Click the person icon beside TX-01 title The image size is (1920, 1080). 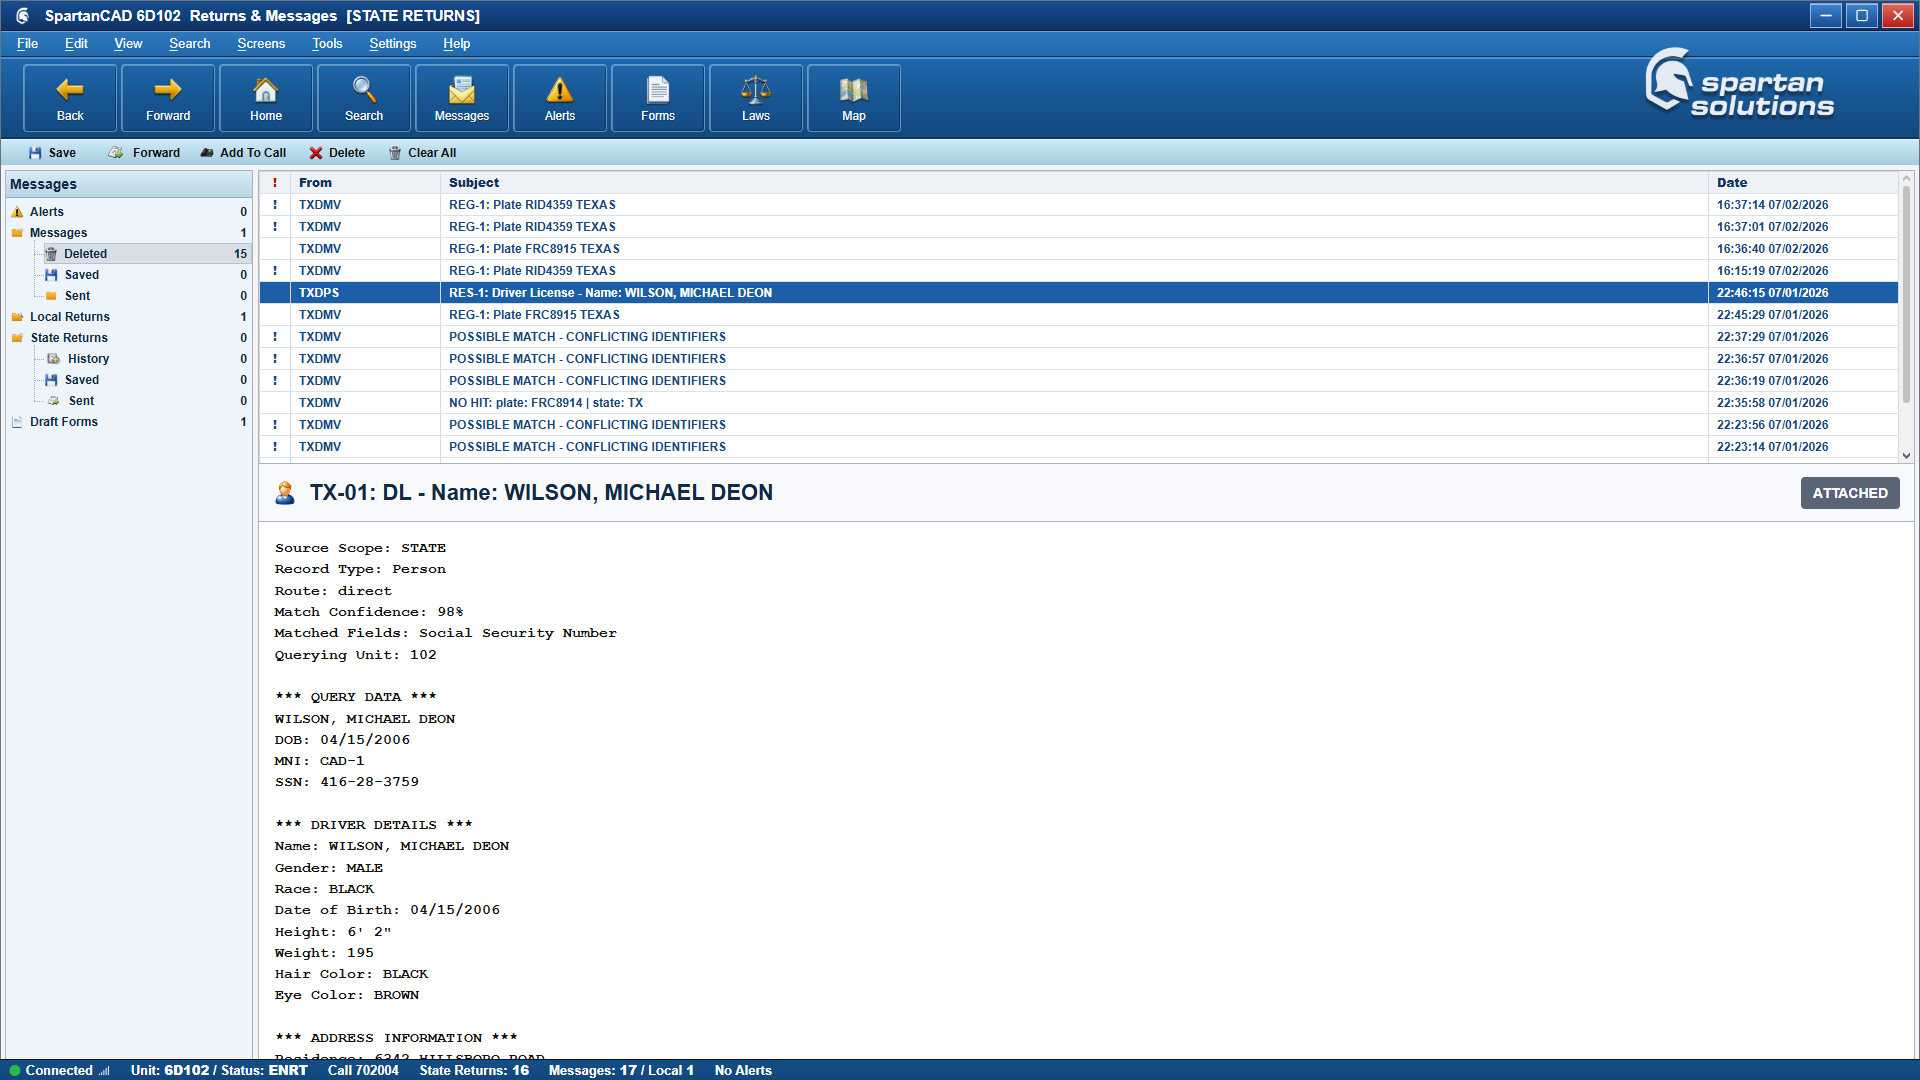tap(285, 493)
